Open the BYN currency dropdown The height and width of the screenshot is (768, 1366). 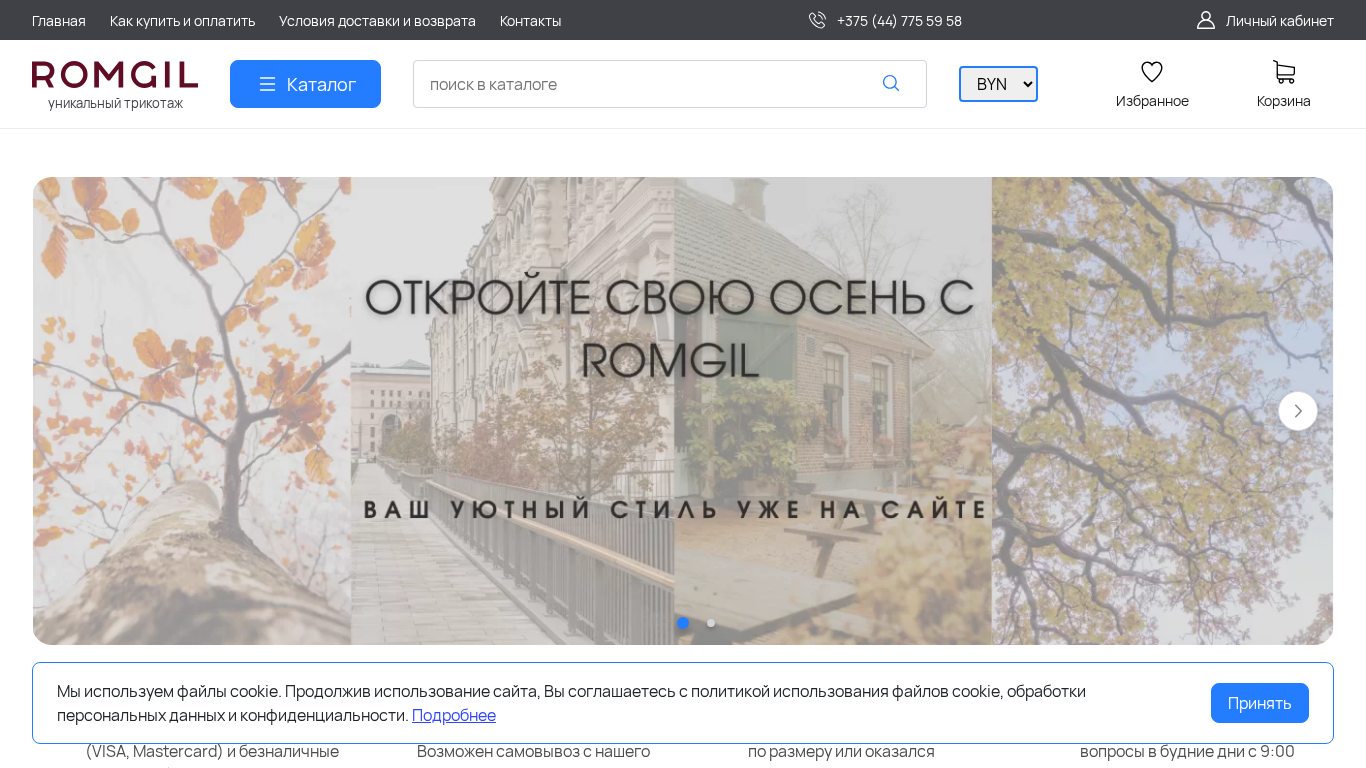point(998,84)
